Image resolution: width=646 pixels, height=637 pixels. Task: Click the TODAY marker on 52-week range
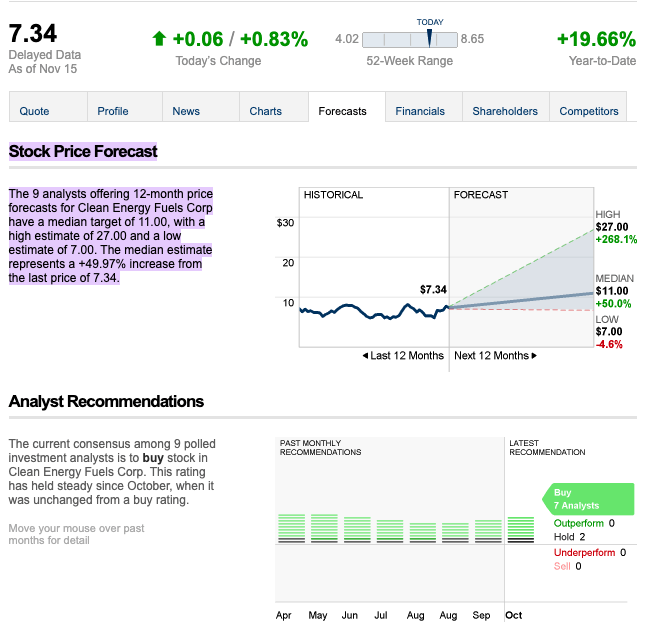click(x=429, y=38)
